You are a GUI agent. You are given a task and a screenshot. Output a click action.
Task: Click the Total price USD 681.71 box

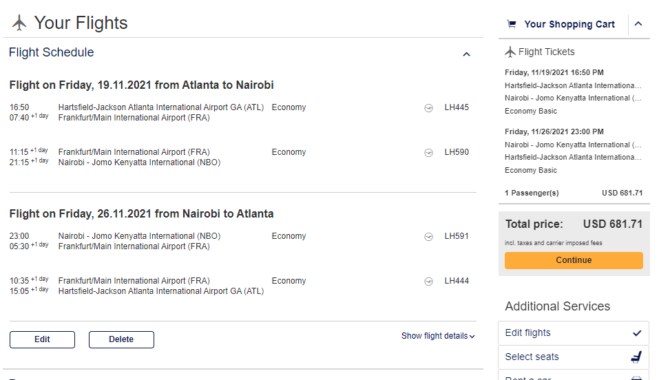point(574,244)
